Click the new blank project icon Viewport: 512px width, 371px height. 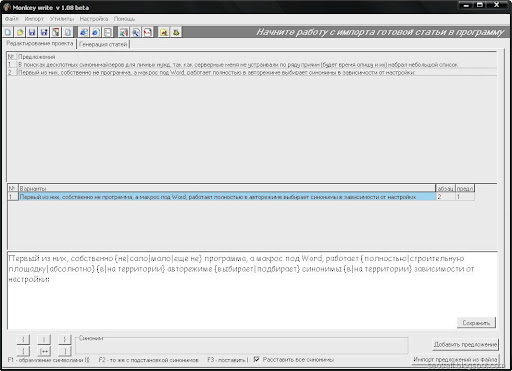pos(8,32)
